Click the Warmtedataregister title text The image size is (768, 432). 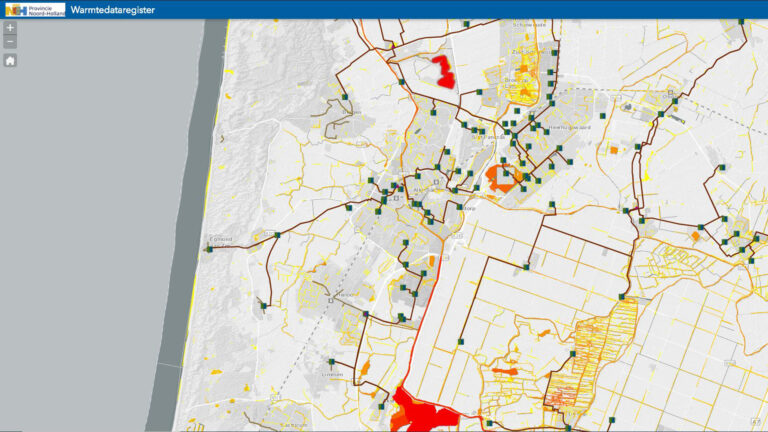(x=113, y=9)
